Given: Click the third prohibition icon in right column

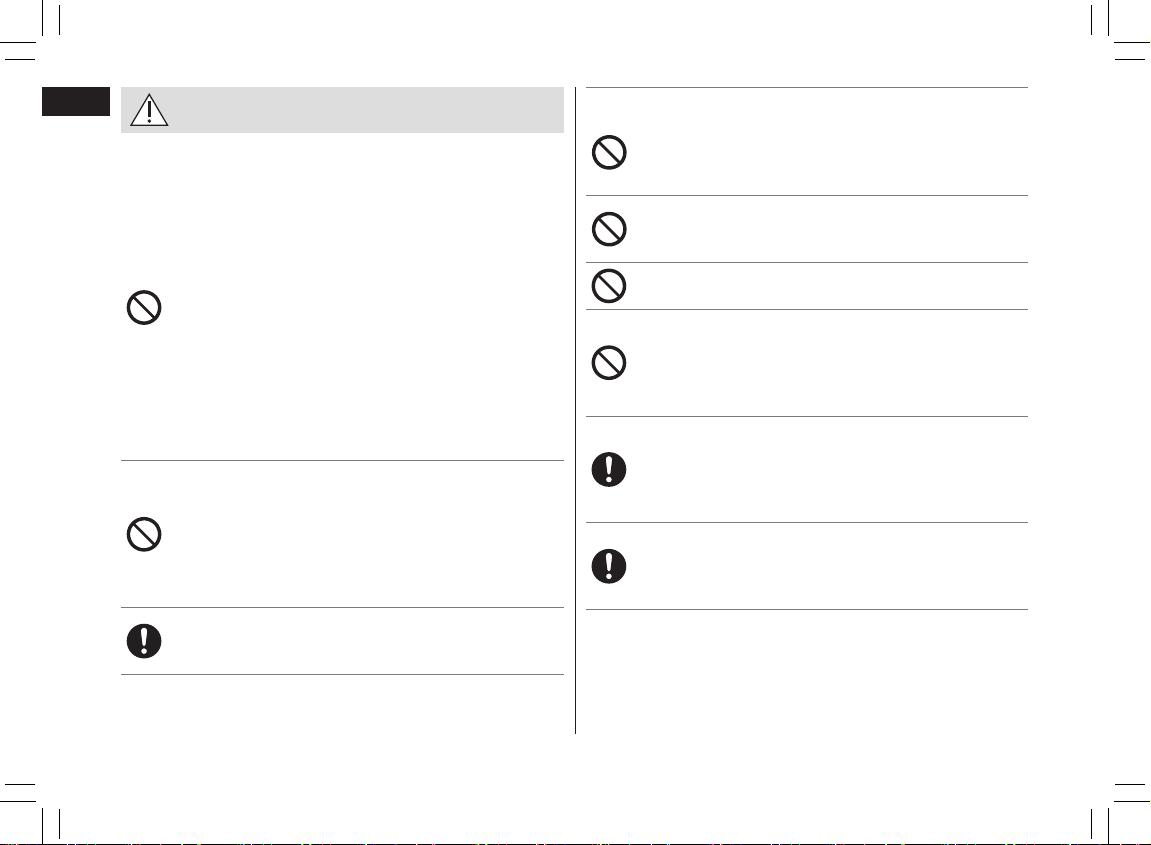Looking at the screenshot, I should tap(609, 286).
